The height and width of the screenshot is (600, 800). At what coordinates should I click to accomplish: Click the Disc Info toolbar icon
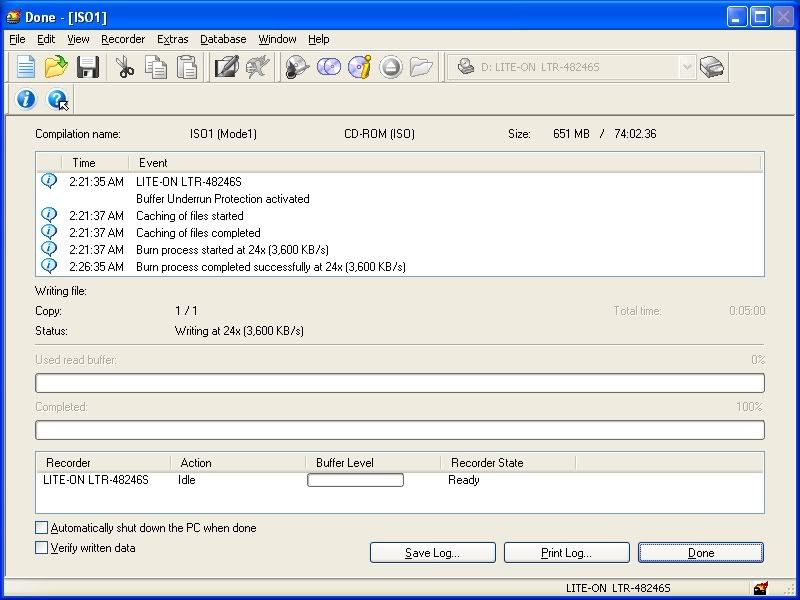(359, 67)
